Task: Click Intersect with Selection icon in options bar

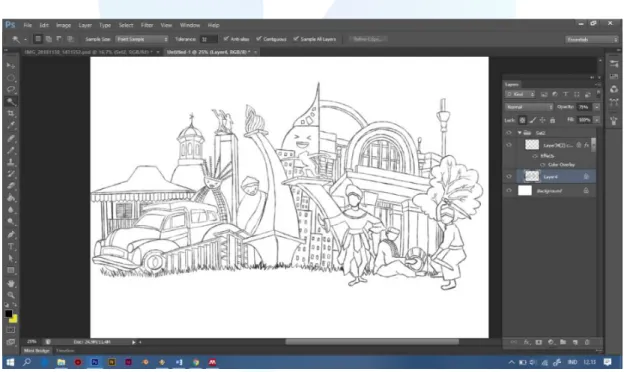Action: point(70,39)
